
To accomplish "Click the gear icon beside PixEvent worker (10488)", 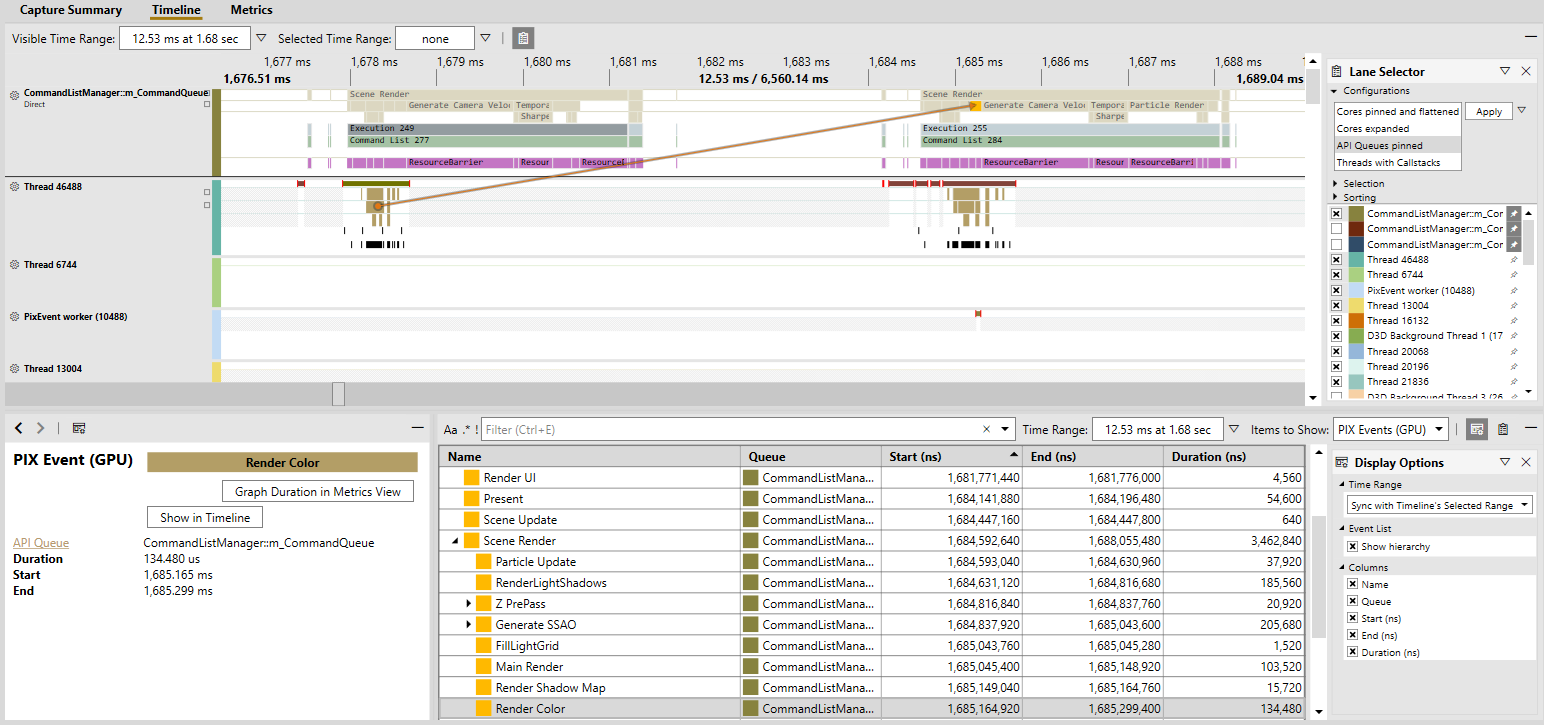I will (15, 317).
